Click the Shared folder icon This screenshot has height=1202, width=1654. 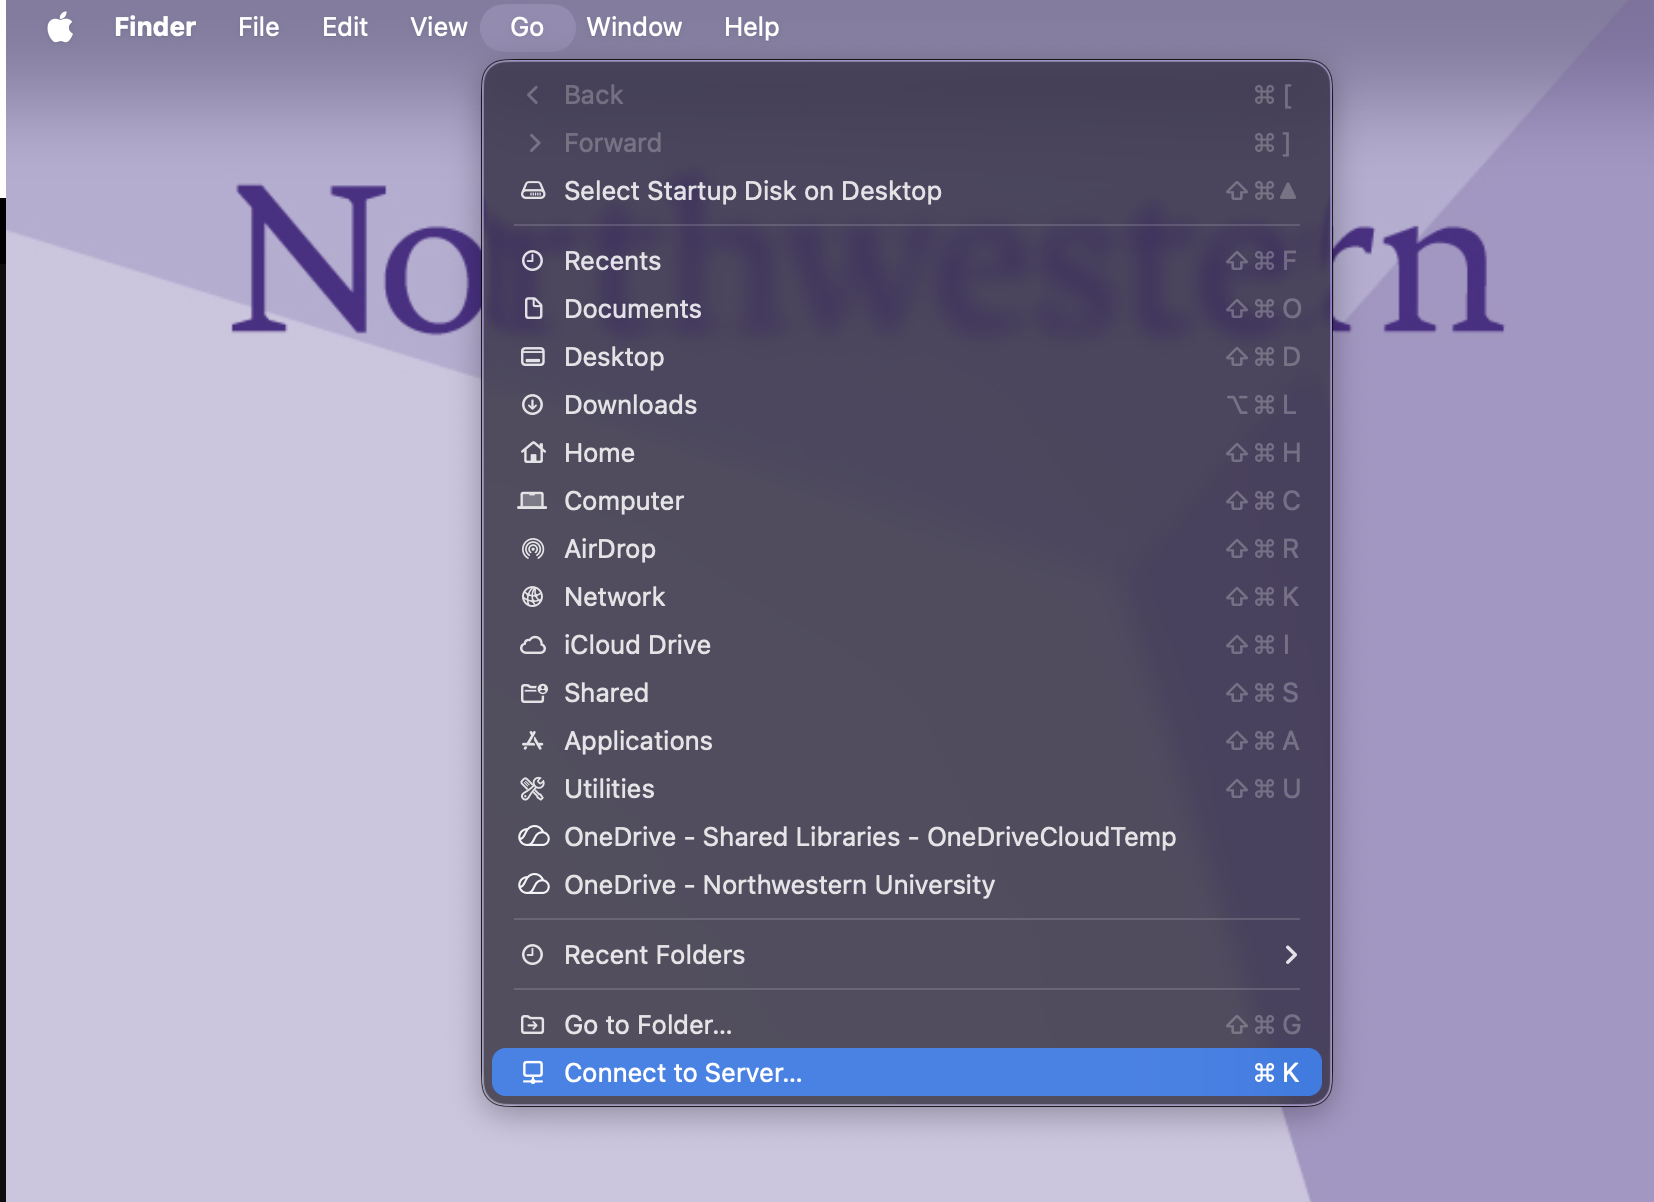pos(533,693)
